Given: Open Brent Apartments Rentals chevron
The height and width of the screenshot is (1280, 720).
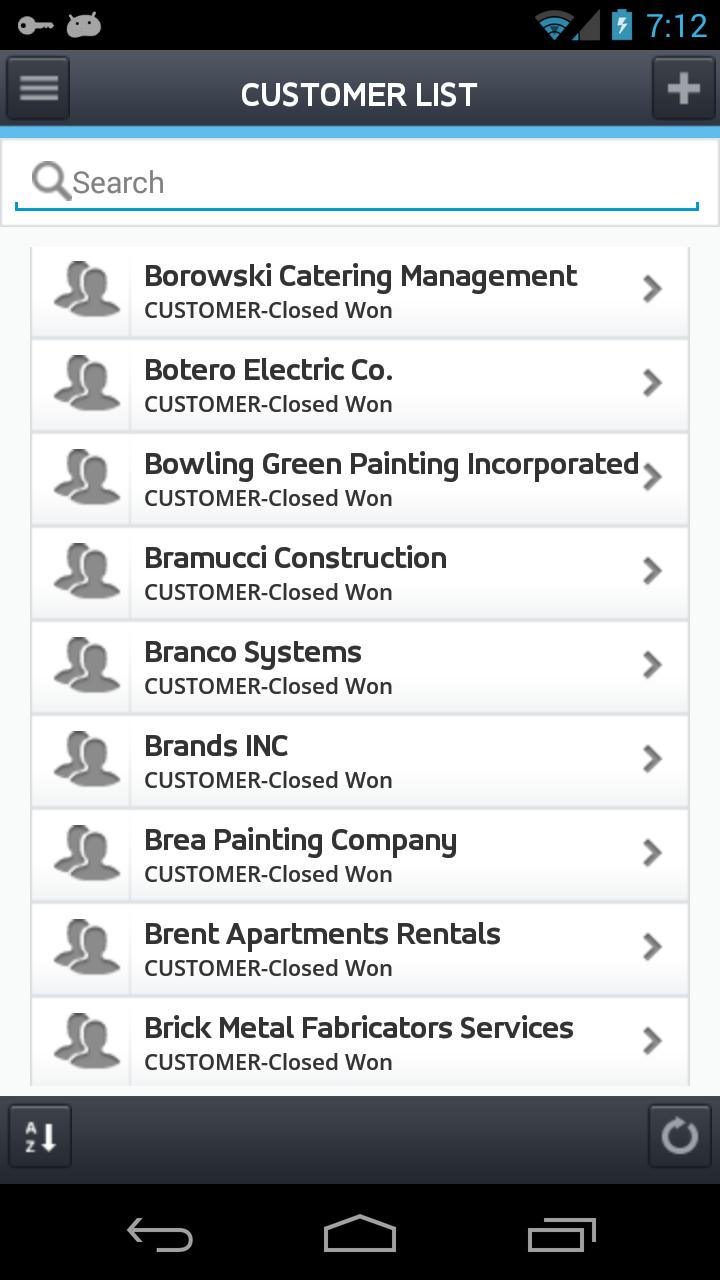Looking at the screenshot, I should (652, 947).
